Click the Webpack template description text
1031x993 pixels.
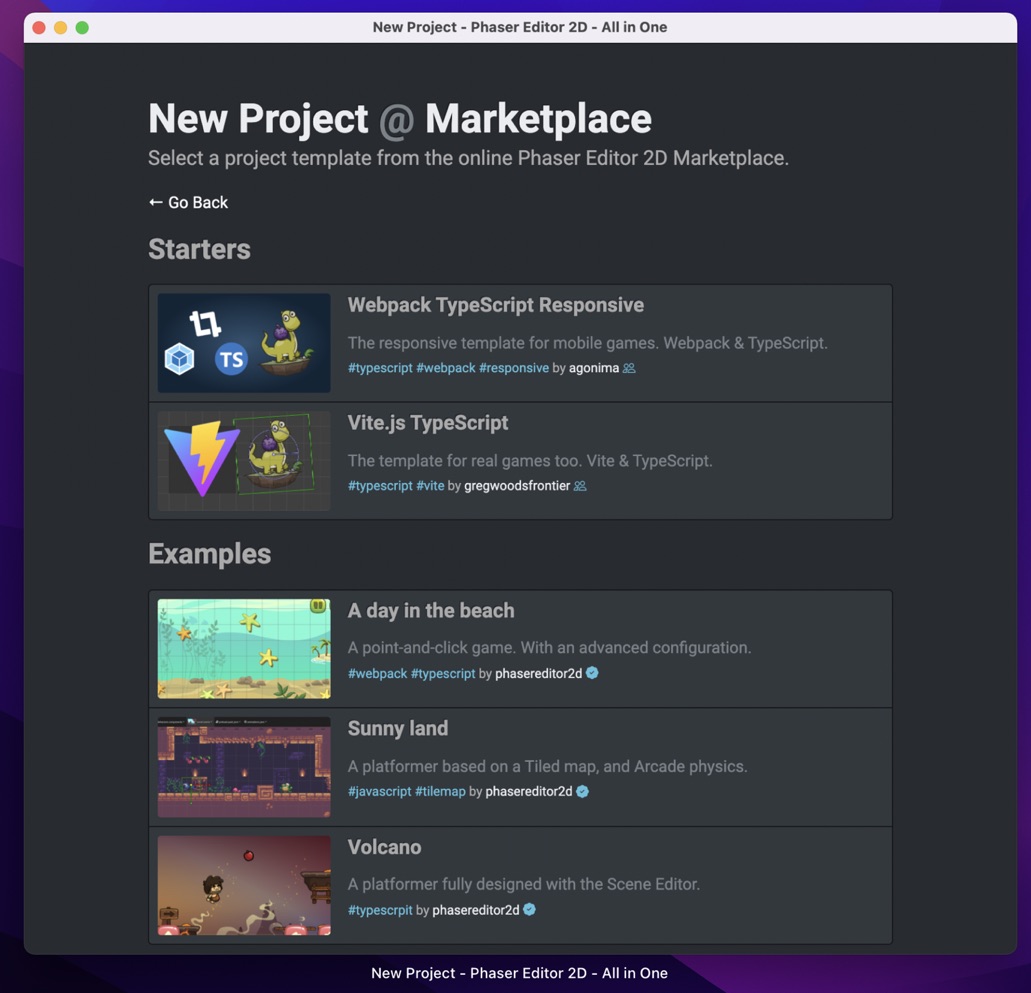coord(588,343)
